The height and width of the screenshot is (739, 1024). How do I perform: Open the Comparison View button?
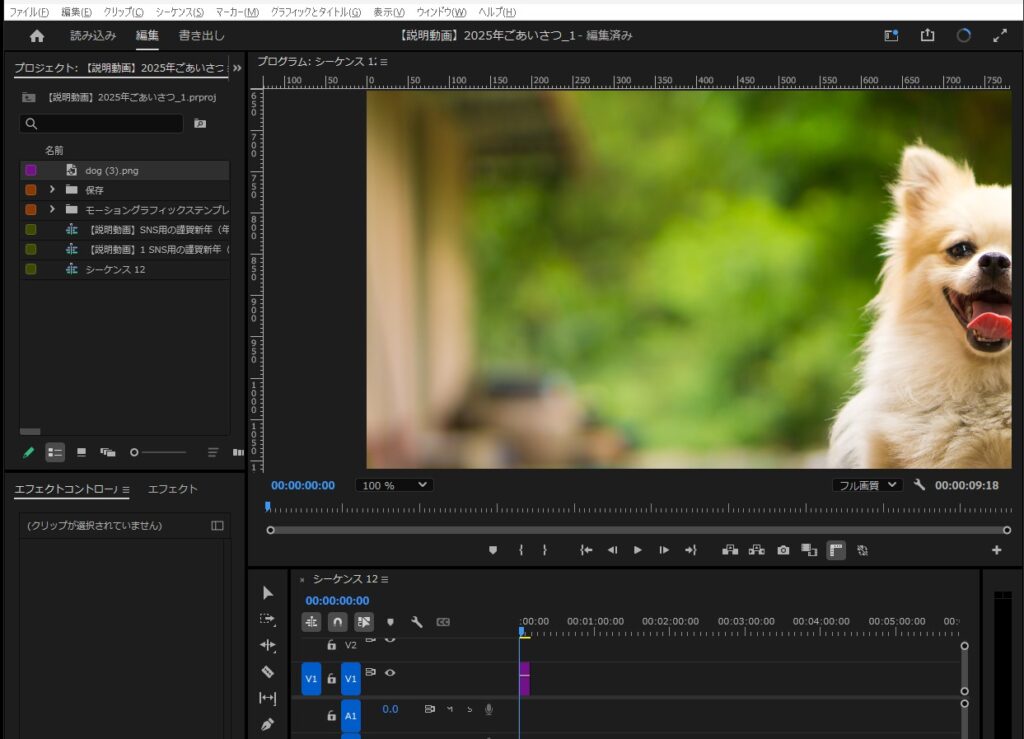(x=809, y=550)
